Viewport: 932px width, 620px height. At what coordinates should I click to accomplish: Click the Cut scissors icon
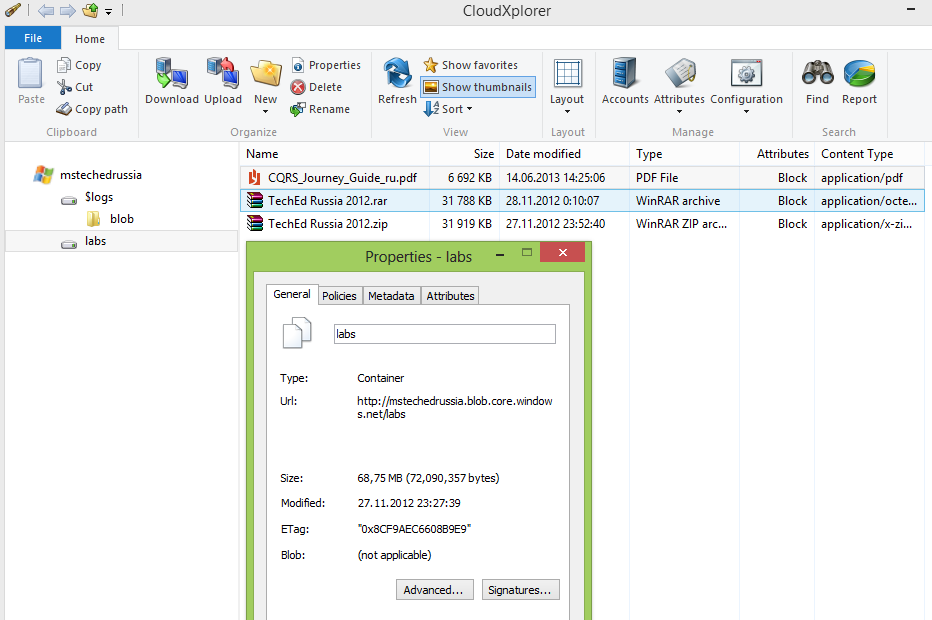tap(64, 87)
